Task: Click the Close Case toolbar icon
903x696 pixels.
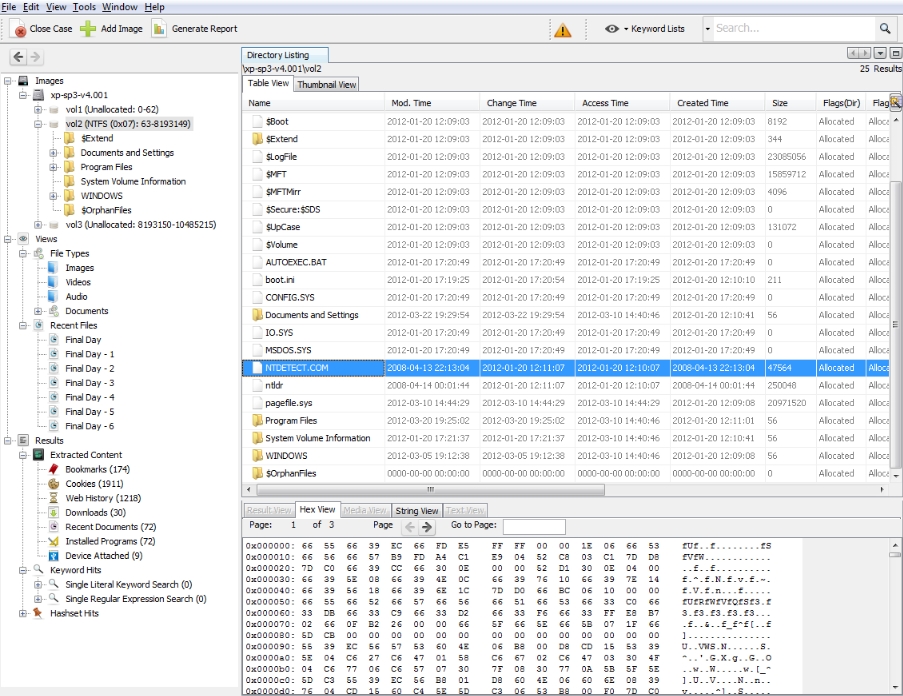Action: click(x=17, y=29)
